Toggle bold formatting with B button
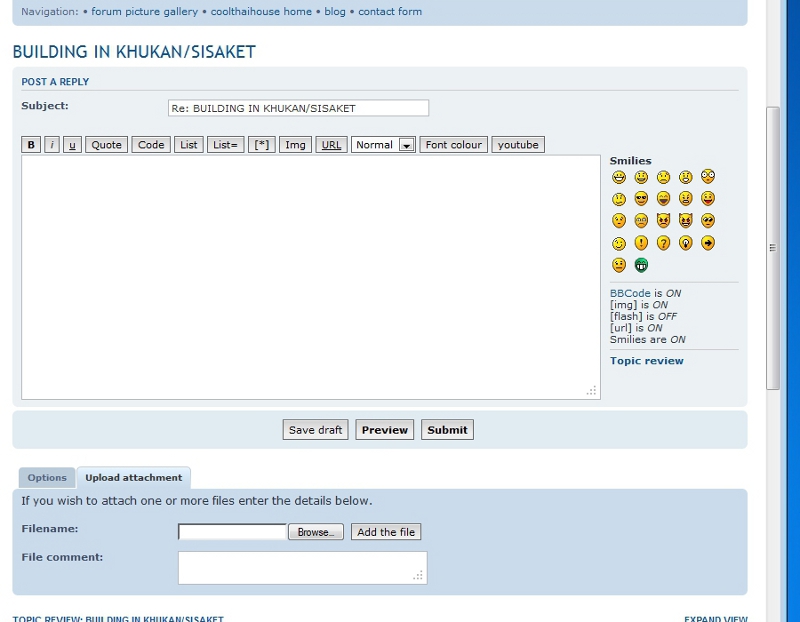Screen dimensions: 800x622 pos(31,145)
